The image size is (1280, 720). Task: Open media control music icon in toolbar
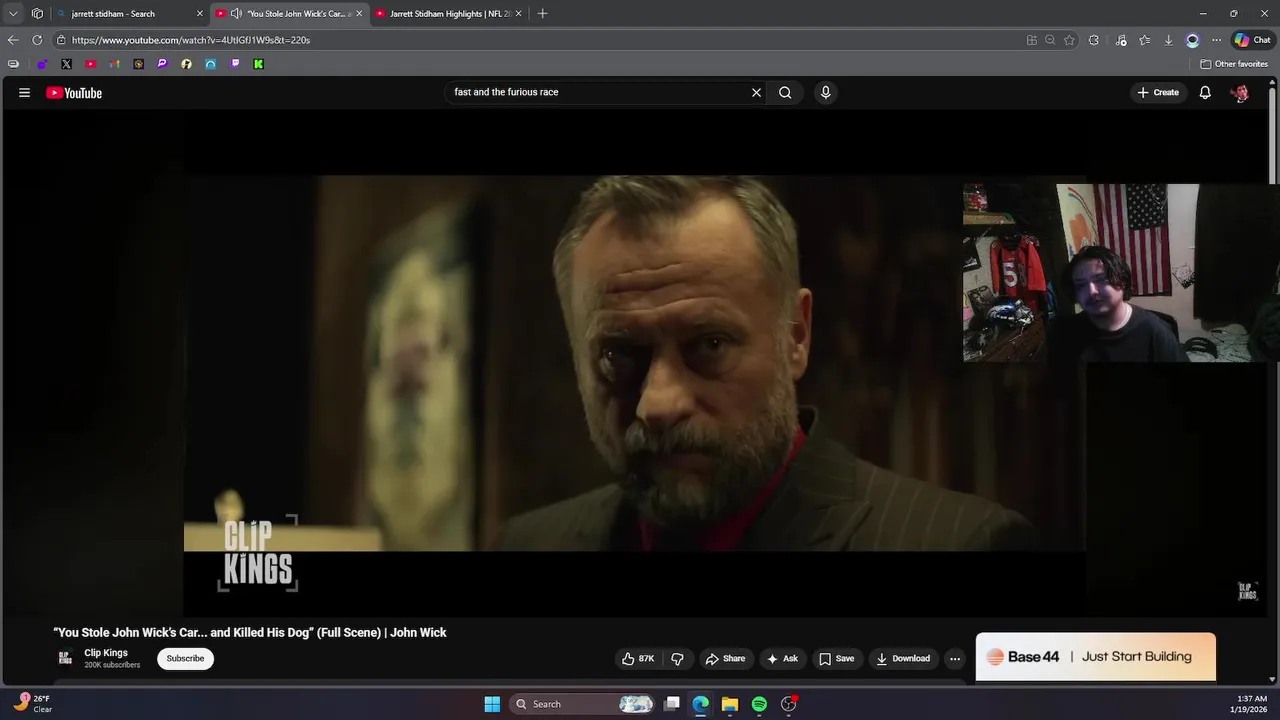tap(1121, 40)
